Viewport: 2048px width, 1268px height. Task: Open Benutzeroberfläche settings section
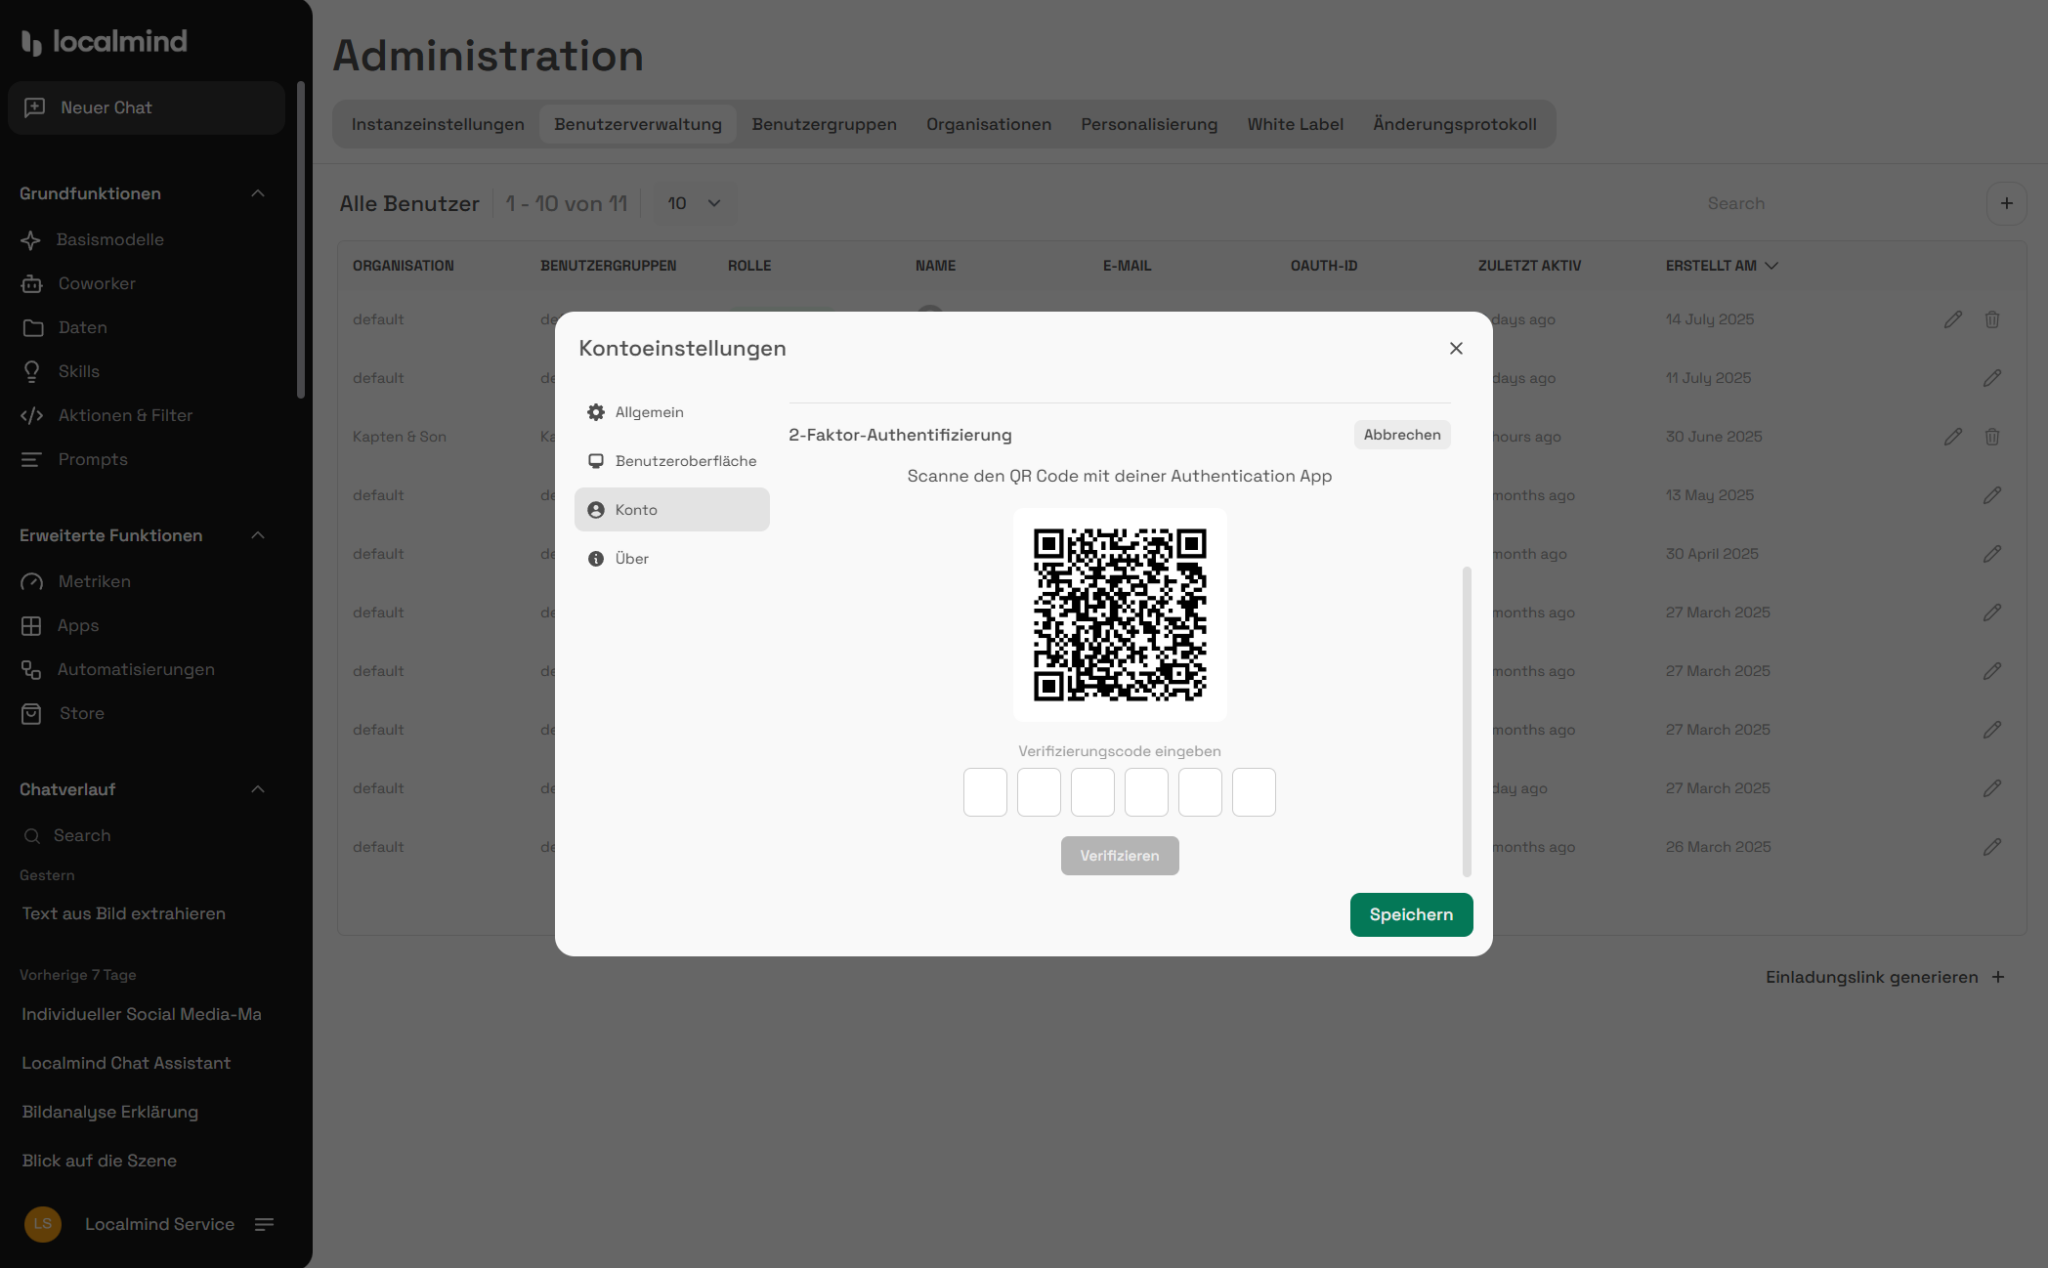[685, 461]
